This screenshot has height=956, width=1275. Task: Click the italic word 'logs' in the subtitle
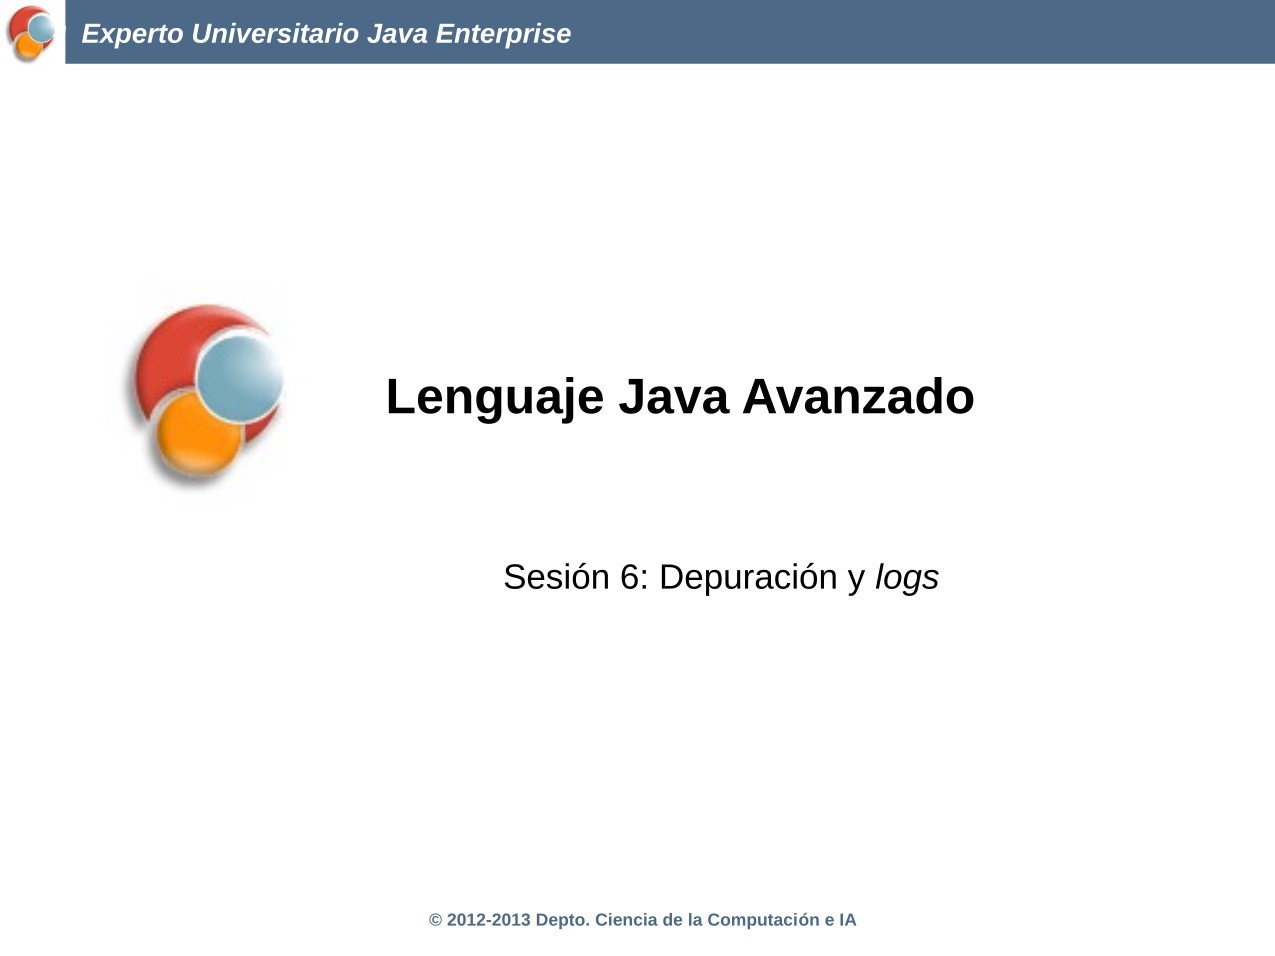(x=906, y=577)
